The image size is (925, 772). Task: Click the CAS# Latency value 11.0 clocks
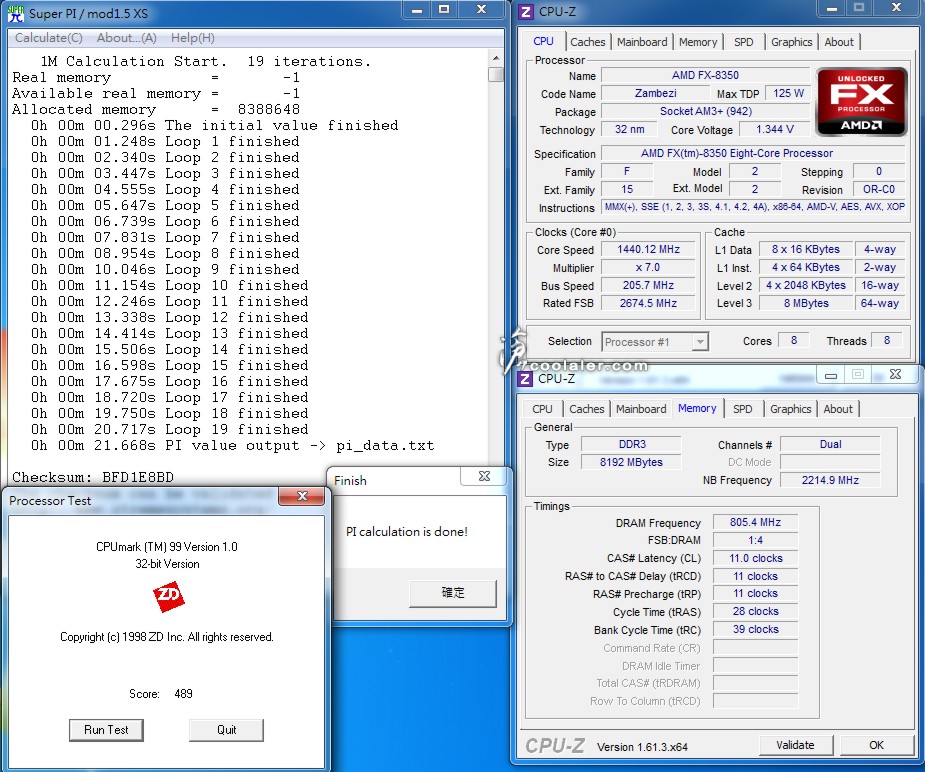click(x=756, y=558)
